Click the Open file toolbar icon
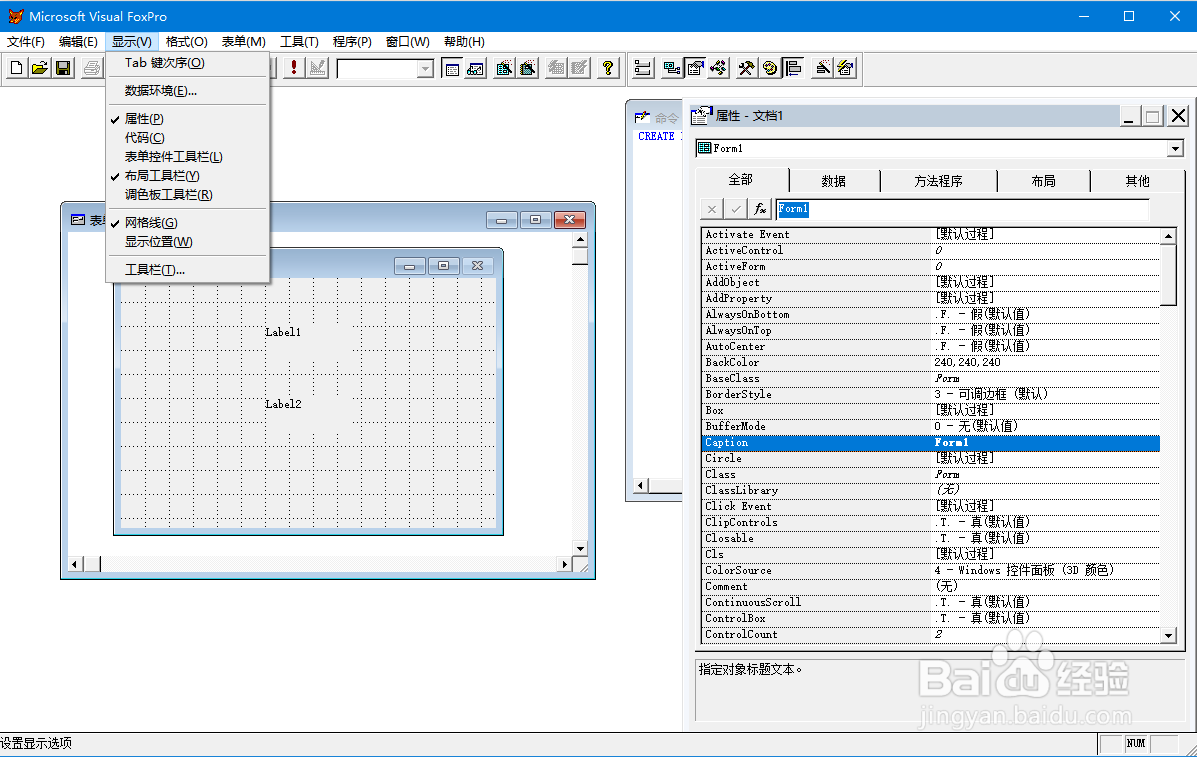This screenshot has width=1197, height=757. coord(40,68)
